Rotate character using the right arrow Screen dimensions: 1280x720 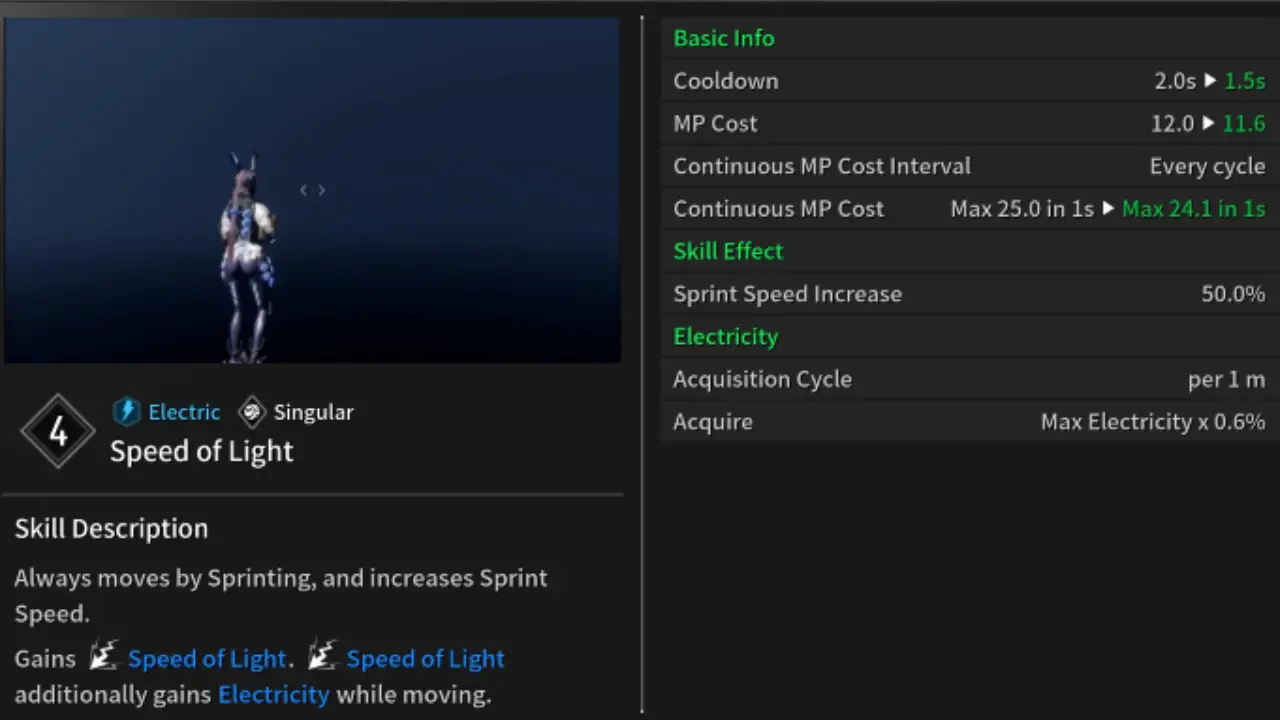(x=321, y=189)
